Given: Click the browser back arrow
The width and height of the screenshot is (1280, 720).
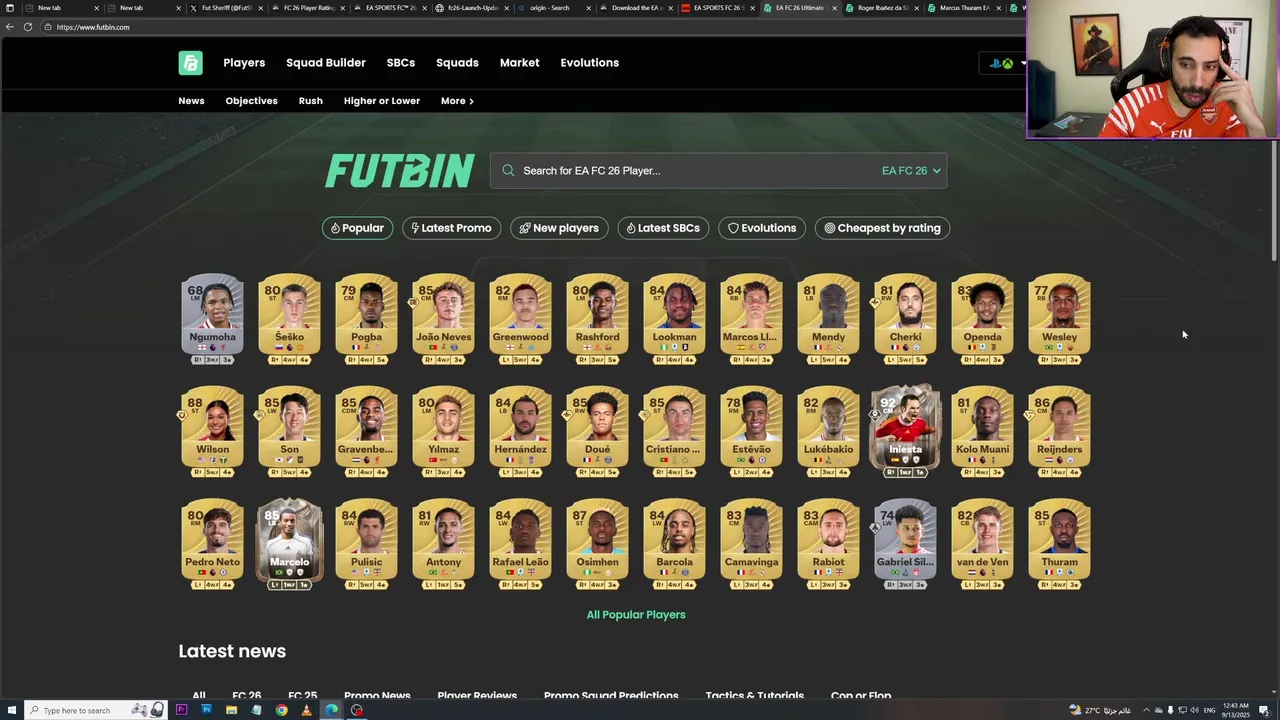Looking at the screenshot, I should 10,27.
